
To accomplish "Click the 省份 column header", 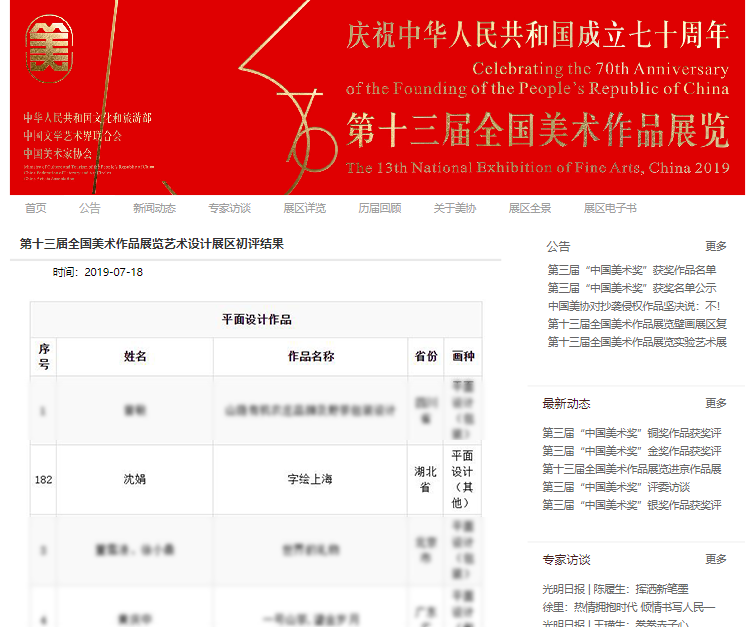I will pyautogui.click(x=426, y=356).
